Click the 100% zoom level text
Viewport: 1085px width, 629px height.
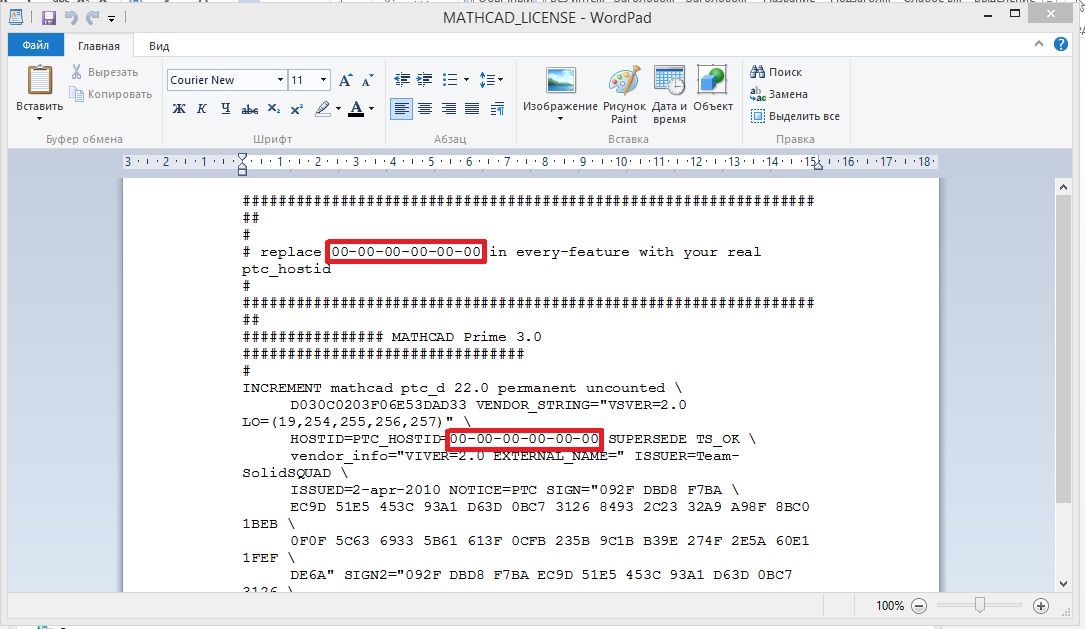coord(890,606)
